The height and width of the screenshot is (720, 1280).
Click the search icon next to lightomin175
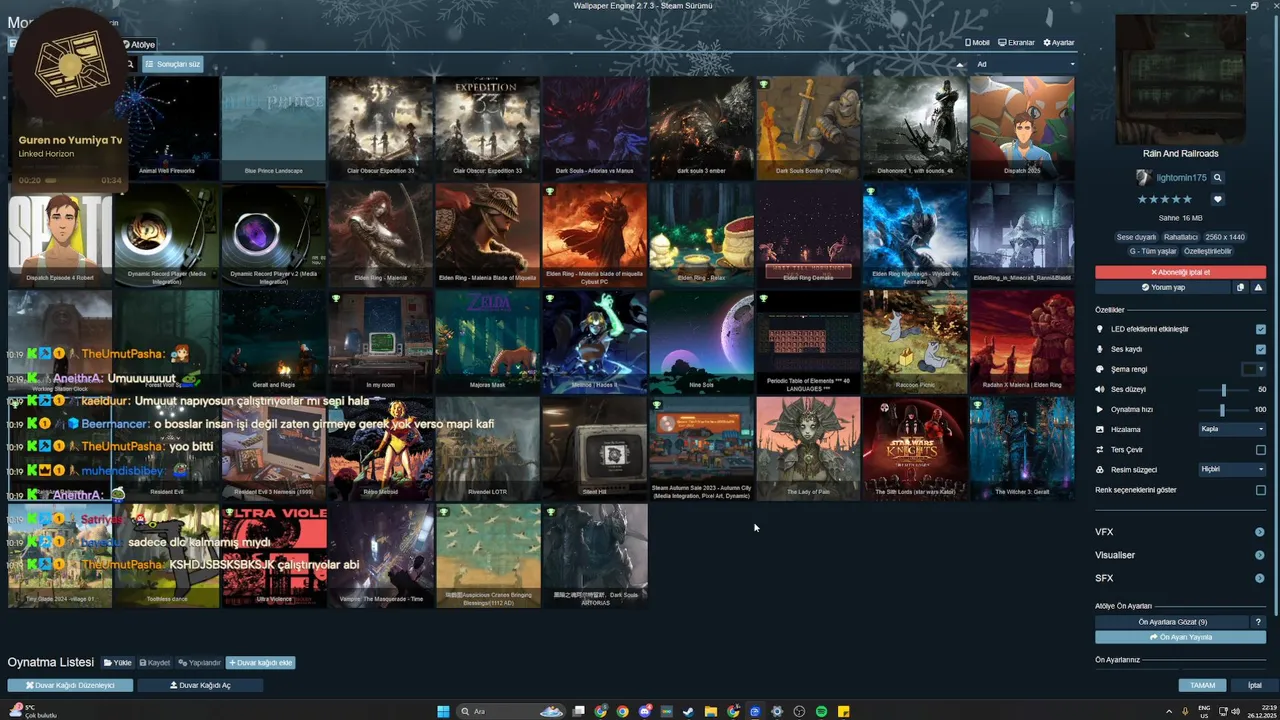[x=1217, y=177]
